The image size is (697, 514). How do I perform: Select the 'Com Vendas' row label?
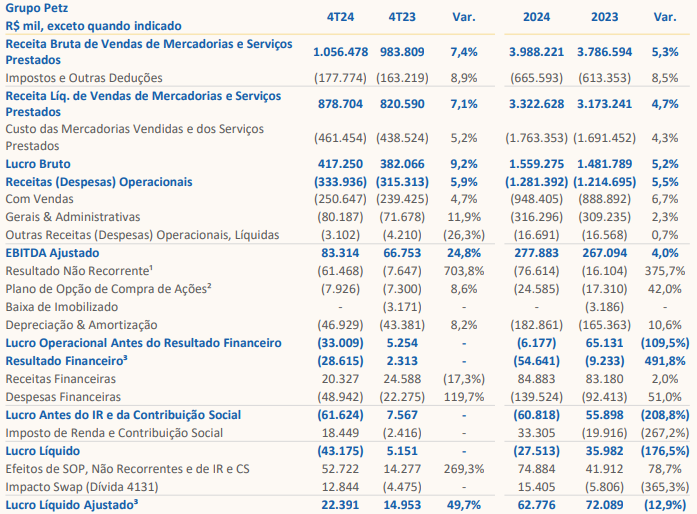[x=40, y=199]
